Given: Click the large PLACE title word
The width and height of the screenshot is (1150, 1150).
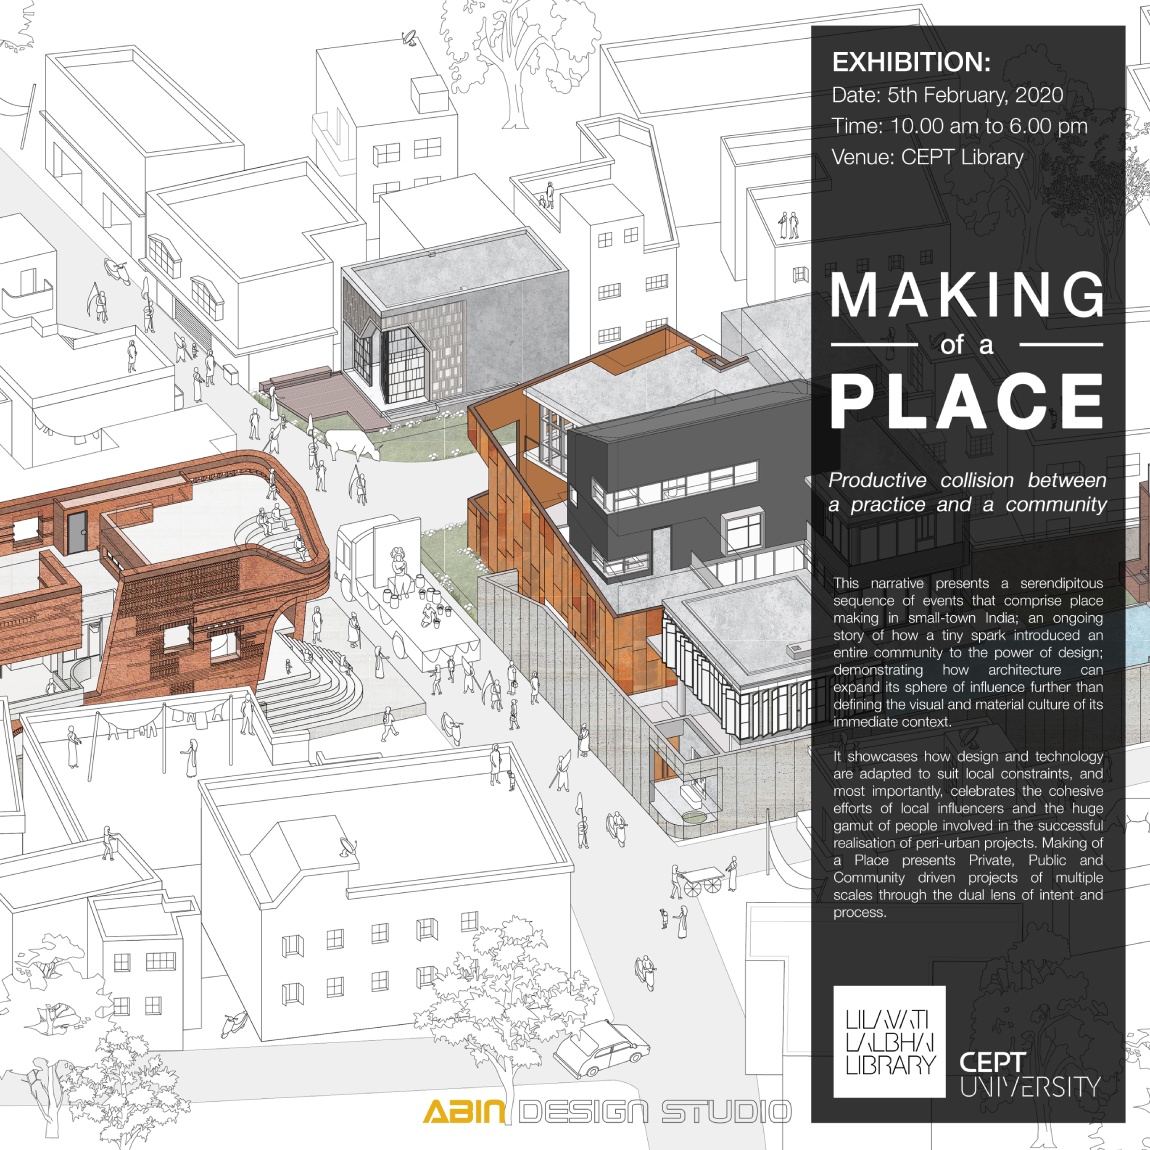Looking at the screenshot, I should click(967, 401).
